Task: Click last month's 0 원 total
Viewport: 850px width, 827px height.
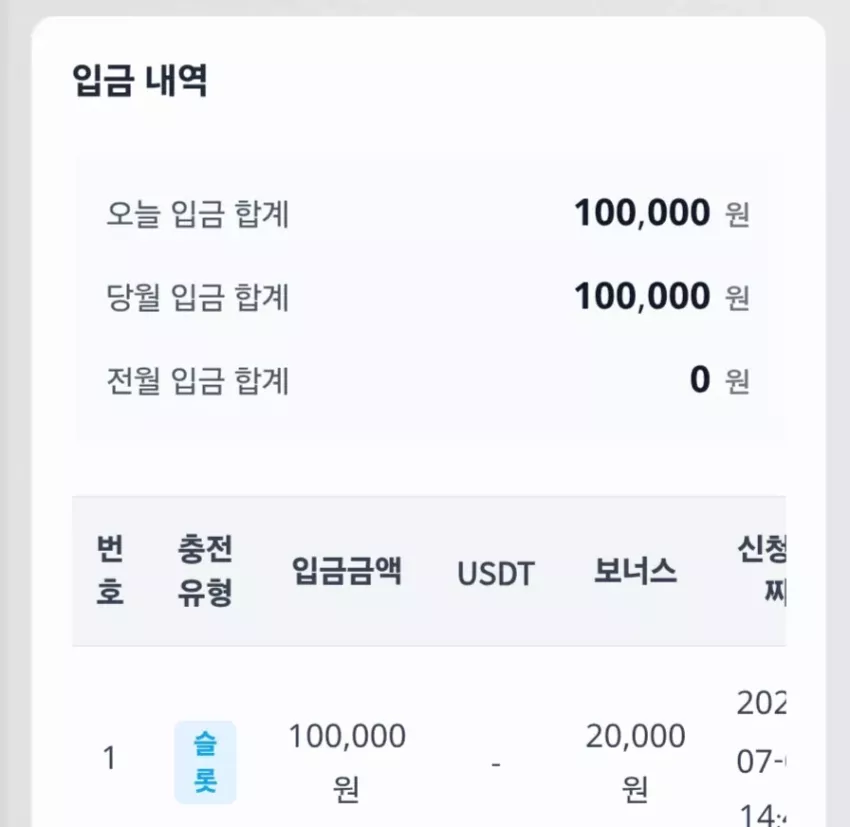Action: click(720, 380)
